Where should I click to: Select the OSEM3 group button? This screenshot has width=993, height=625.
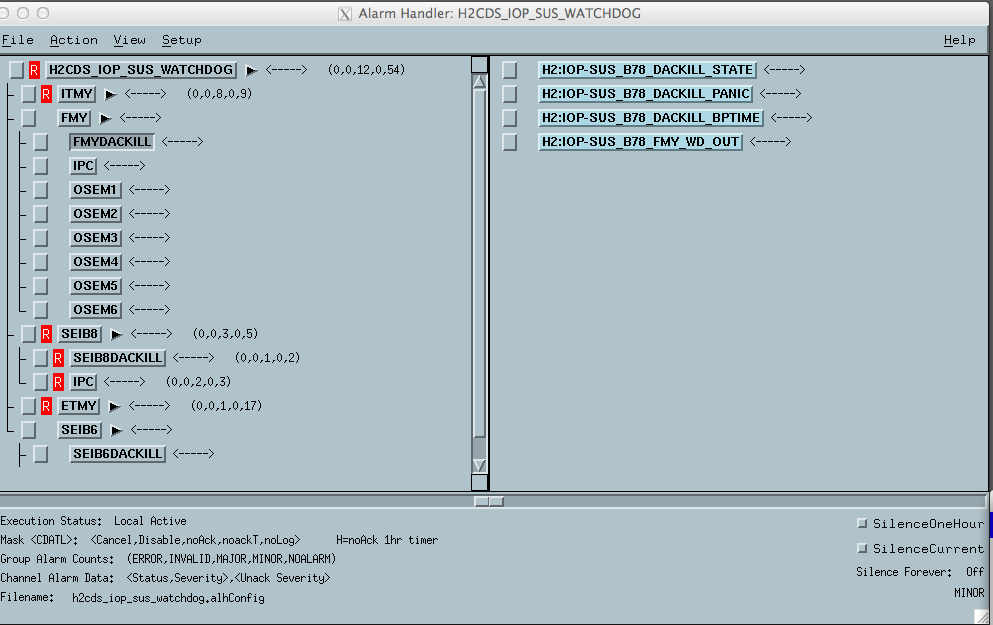point(95,237)
